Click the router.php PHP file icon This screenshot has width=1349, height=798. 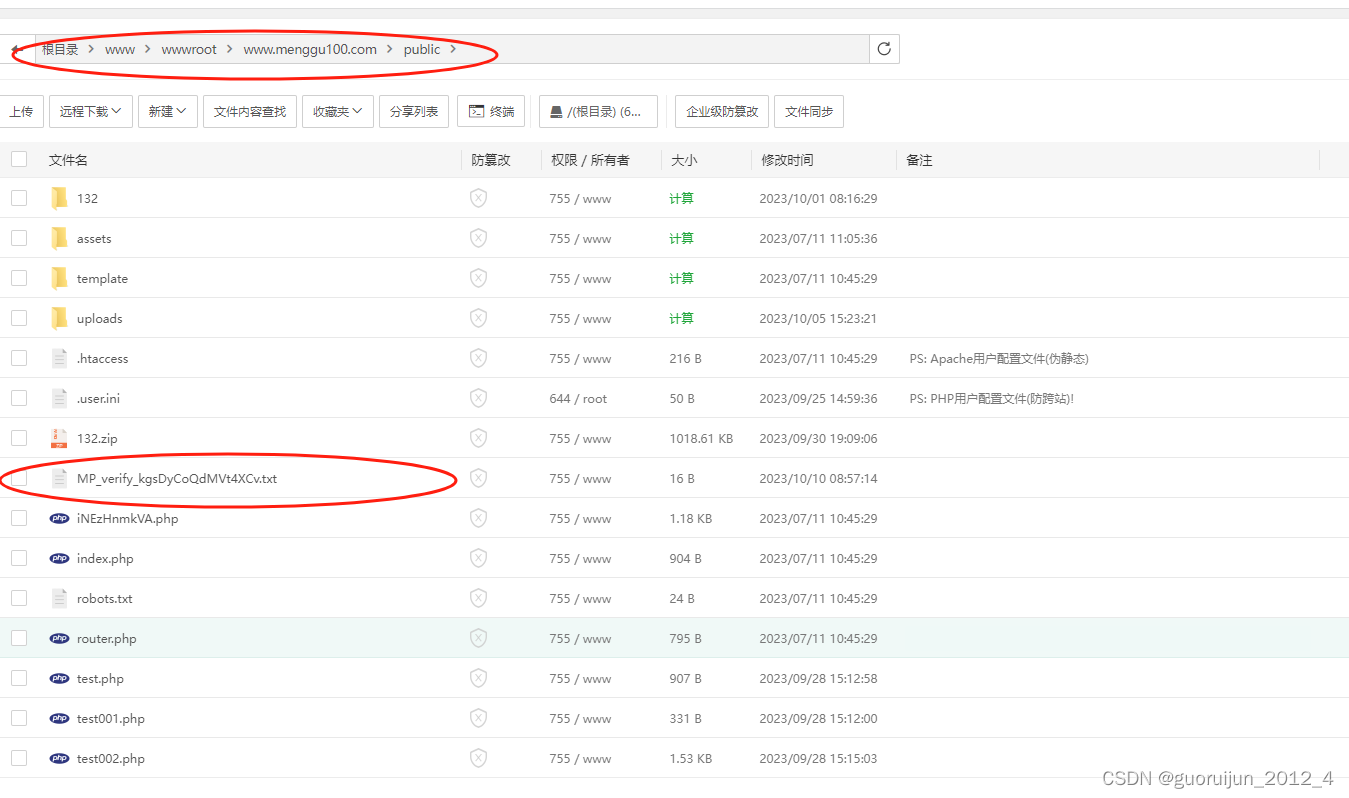(x=60, y=638)
